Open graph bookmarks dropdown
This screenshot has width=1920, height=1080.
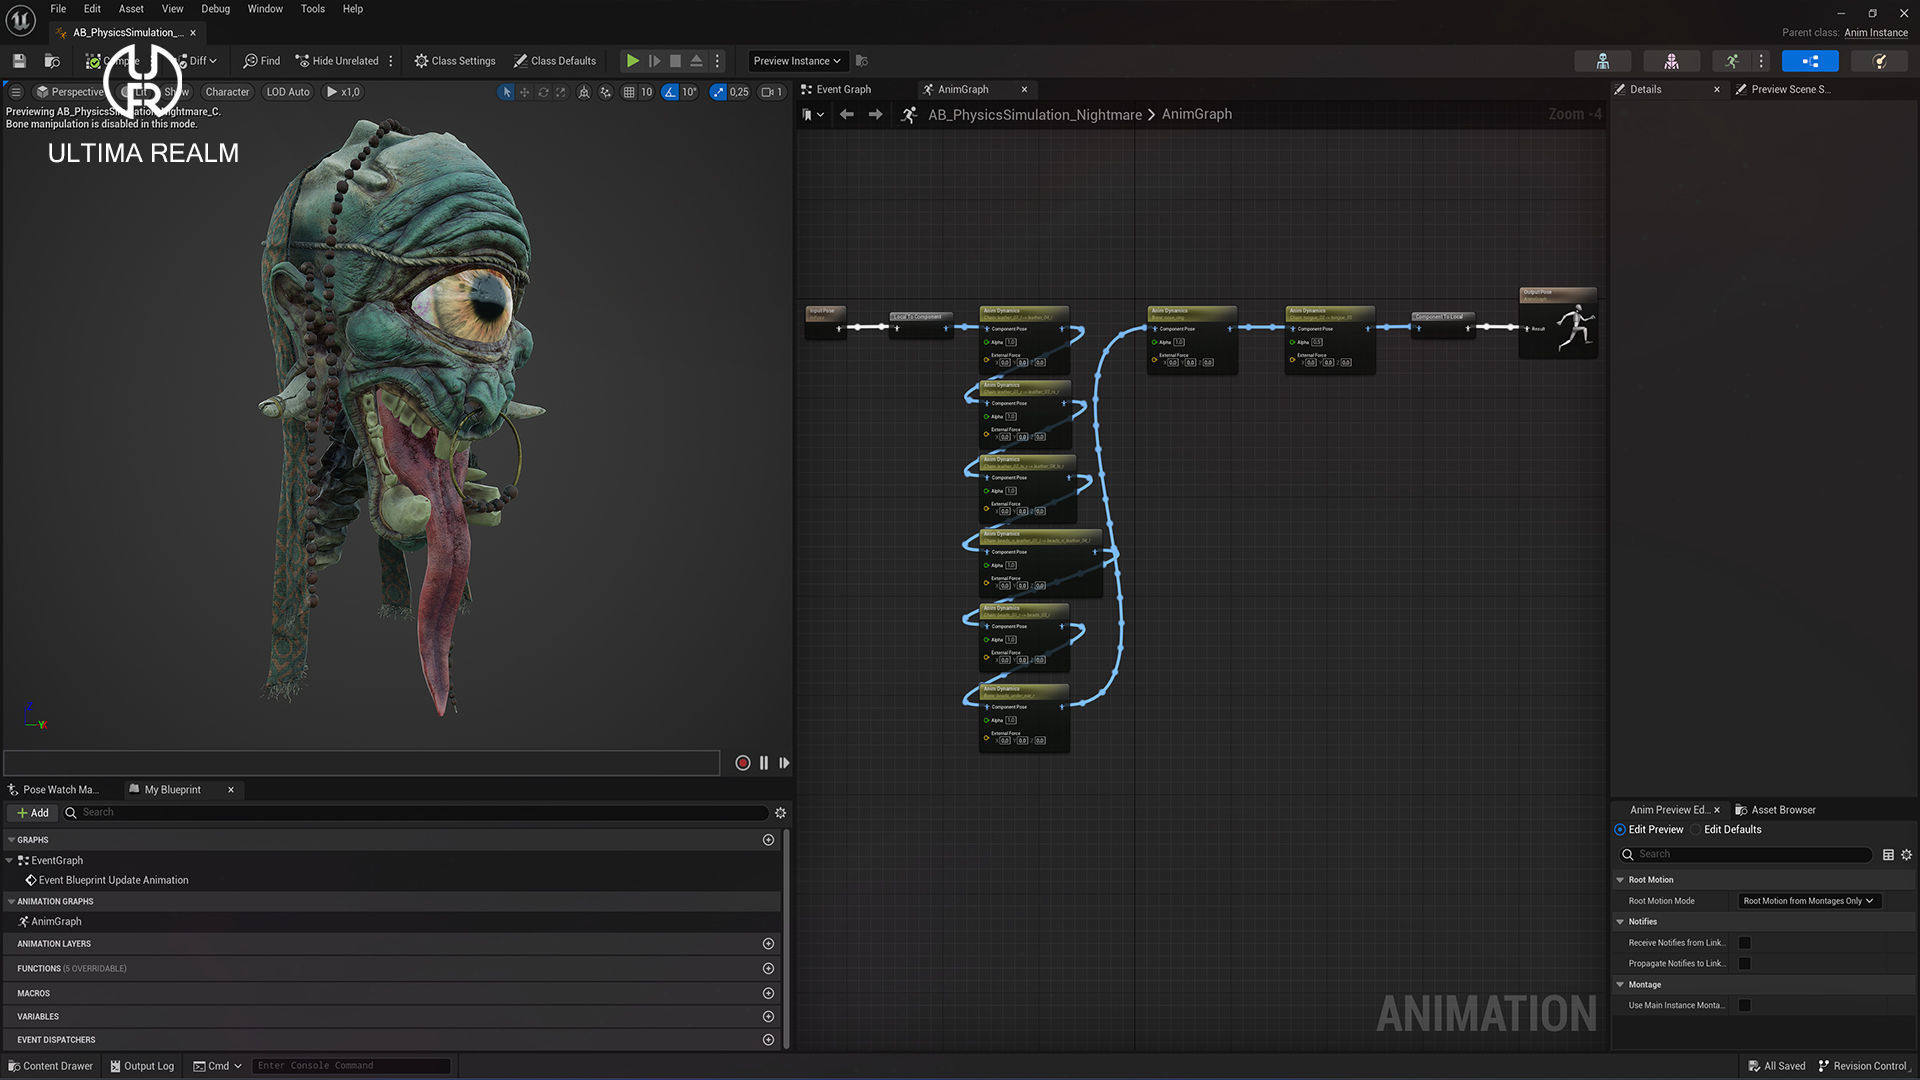(x=813, y=115)
